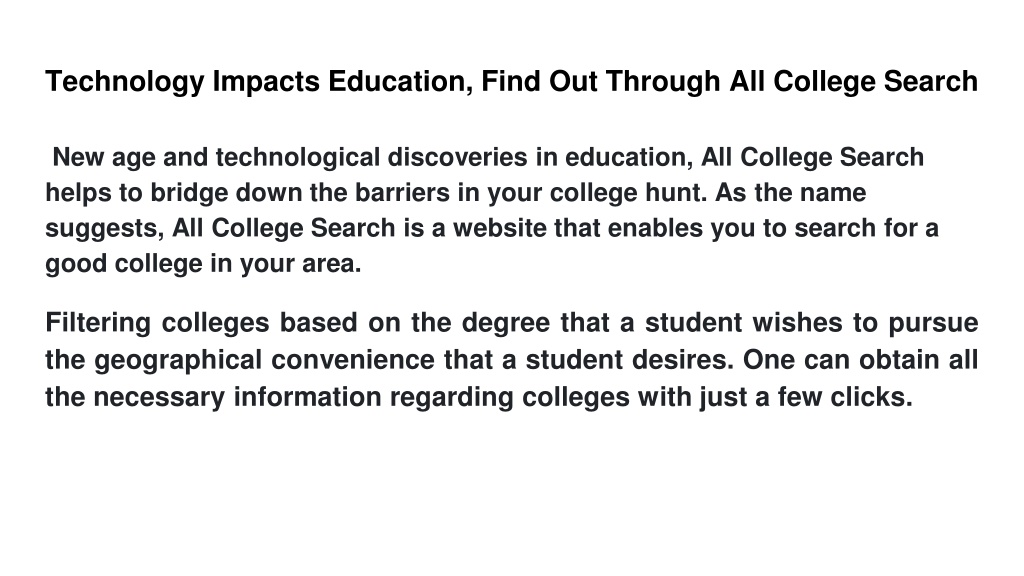
Task: Click the phrase 'based on the degree'
Action: (x=415, y=323)
